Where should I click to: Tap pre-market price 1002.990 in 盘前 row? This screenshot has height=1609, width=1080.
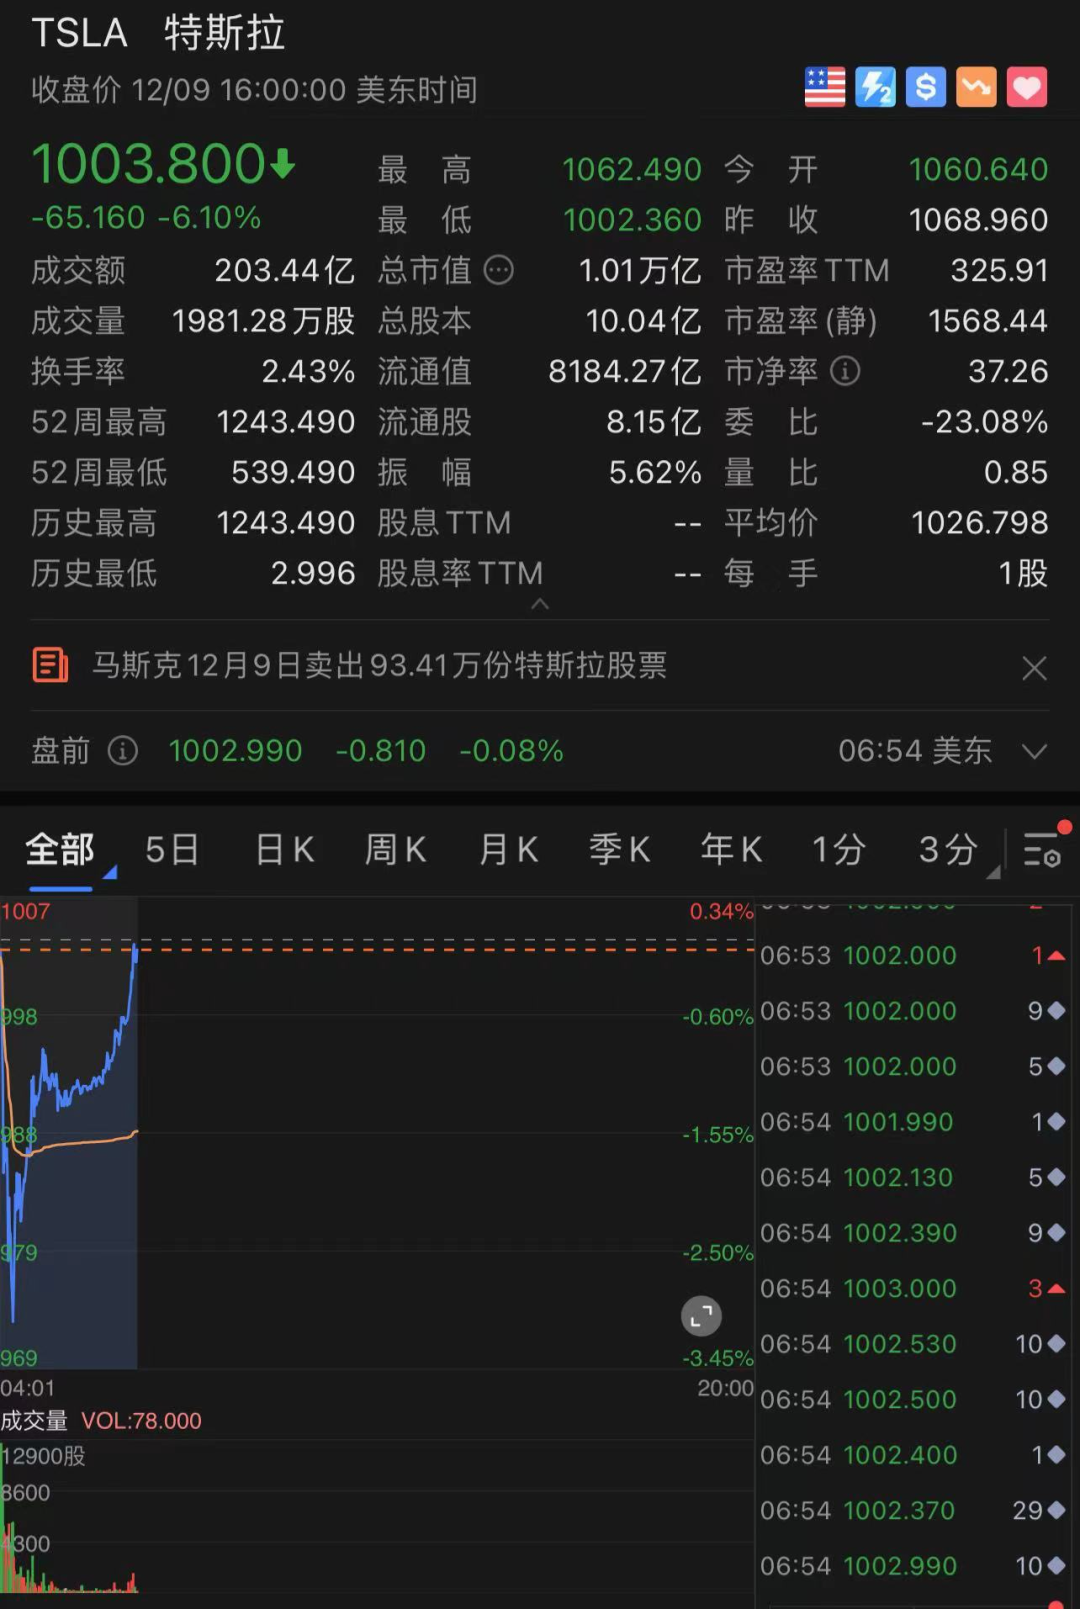tap(235, 750)
